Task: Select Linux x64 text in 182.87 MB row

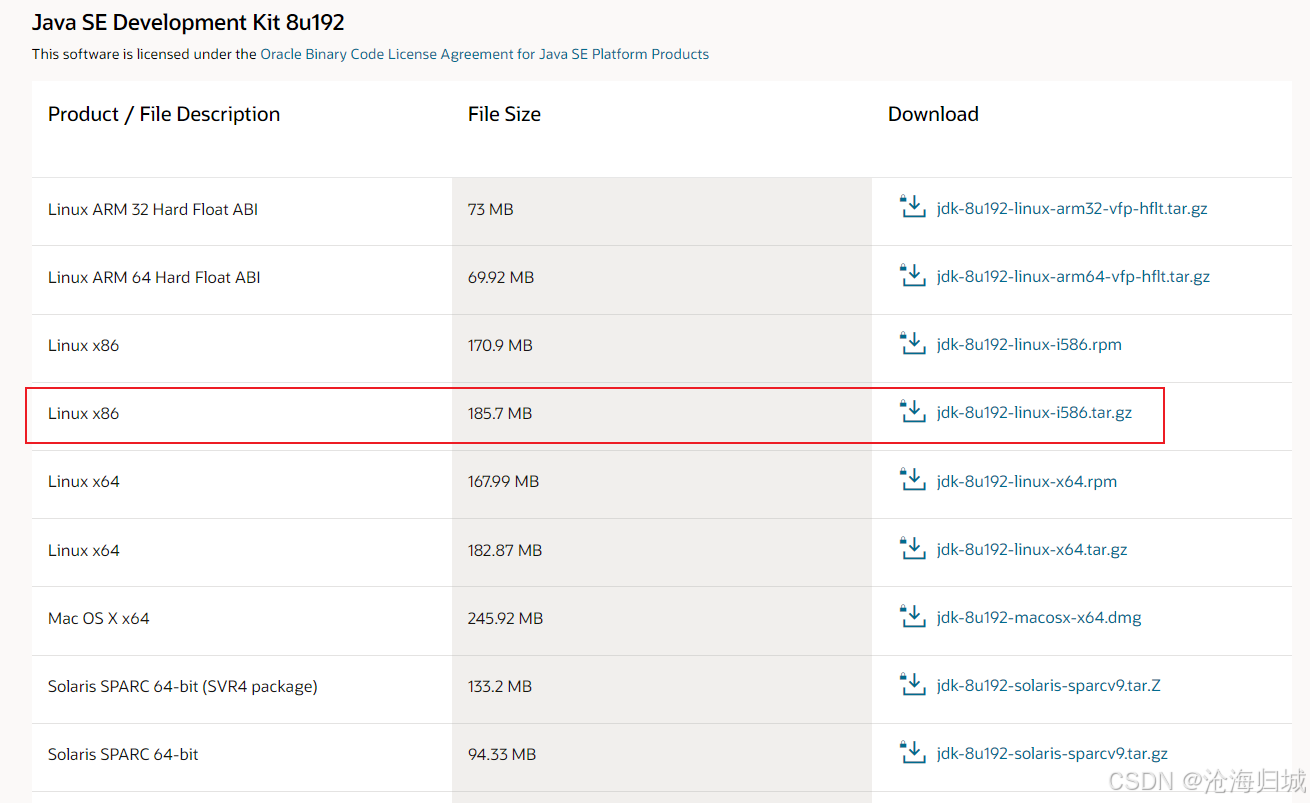Action: pos(84,550)
